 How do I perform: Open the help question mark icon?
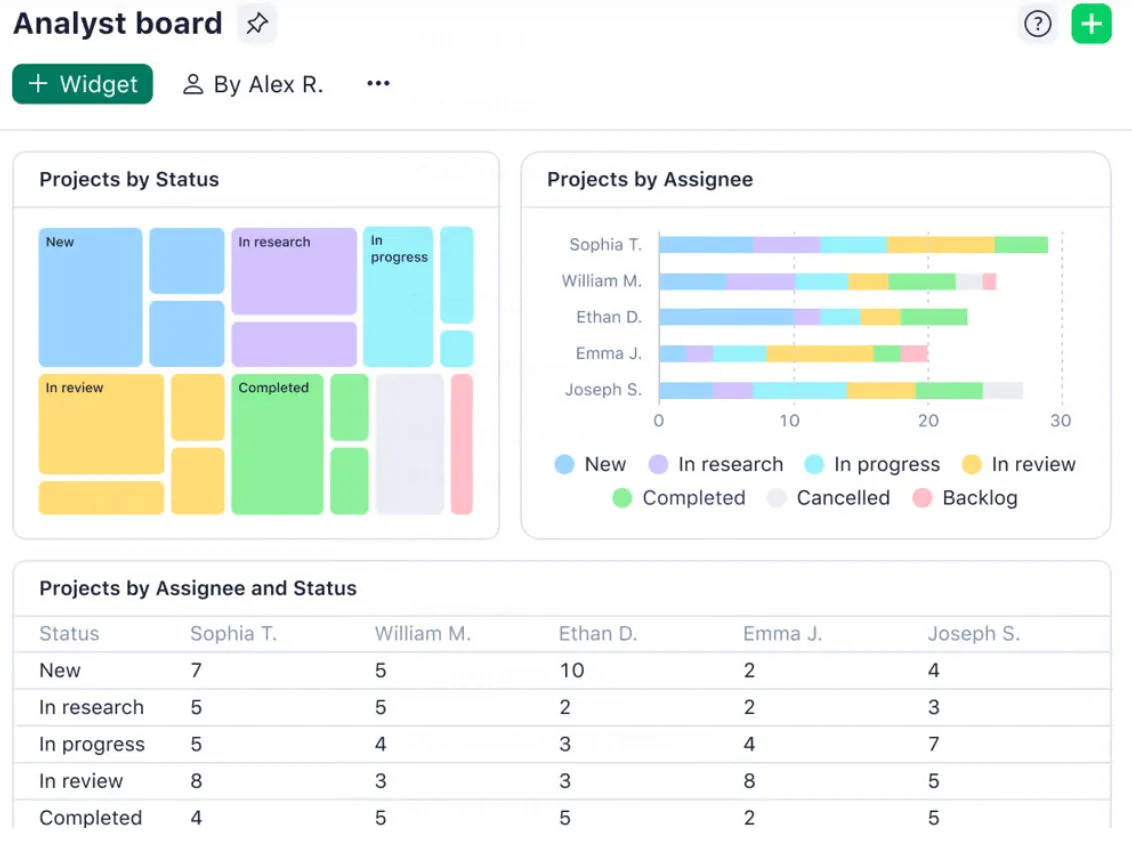[1037, 24]
